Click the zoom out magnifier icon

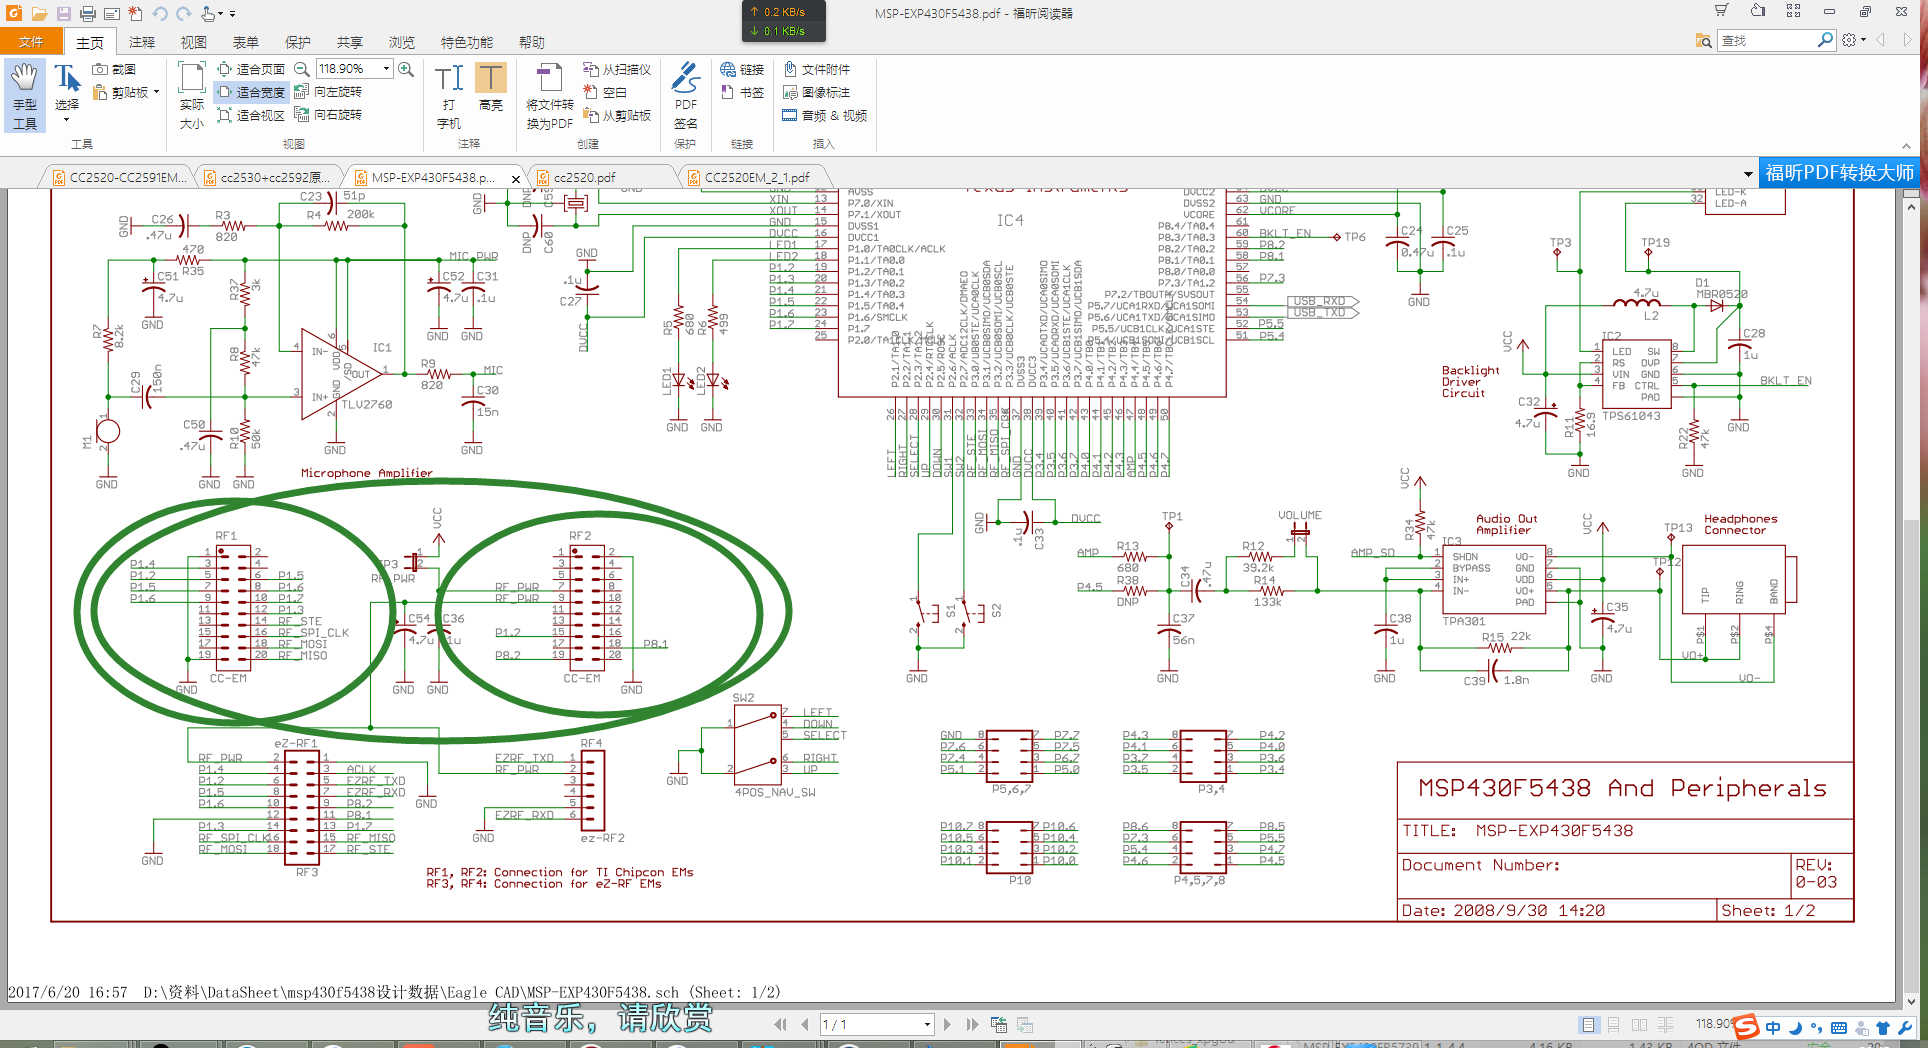click(x=301, y=69)
